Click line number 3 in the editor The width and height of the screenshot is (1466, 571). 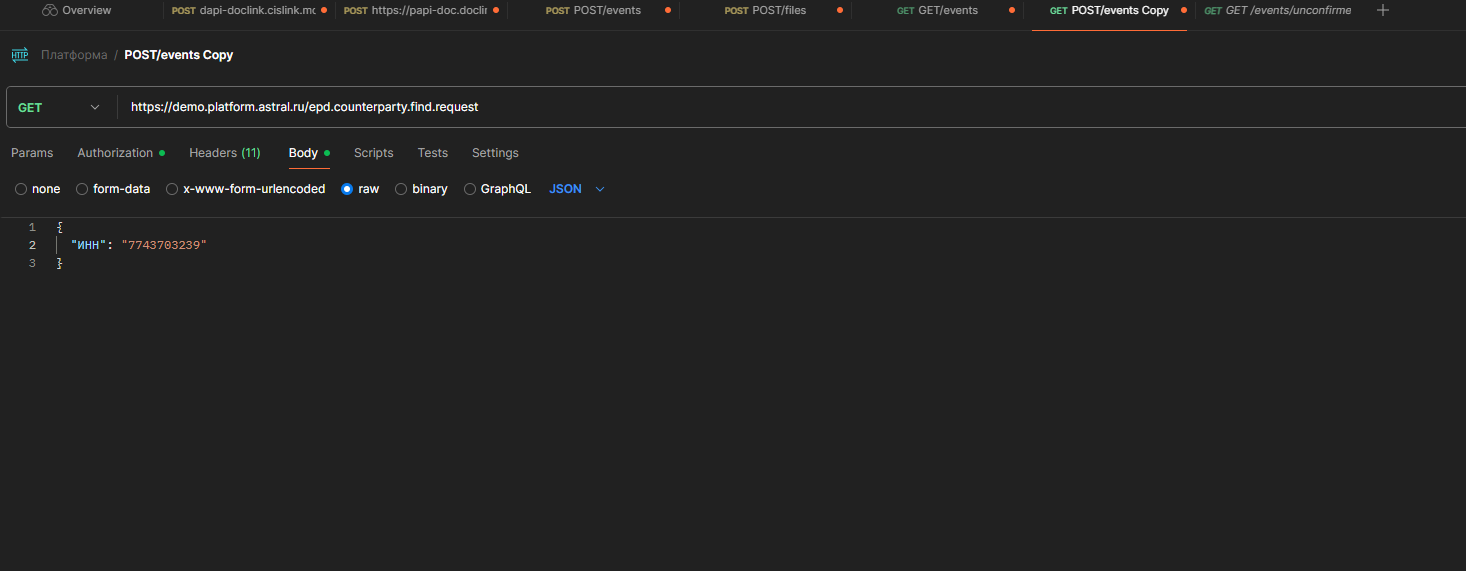coord(32,263)
